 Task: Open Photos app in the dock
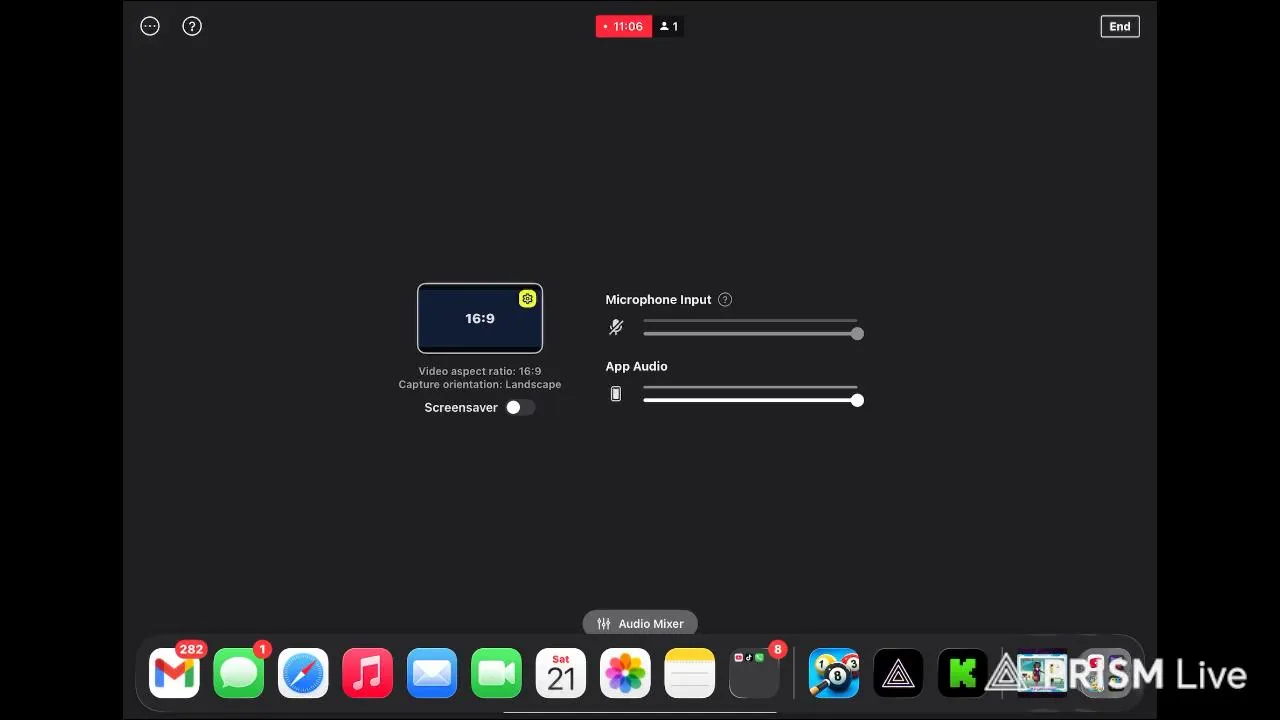626,674
